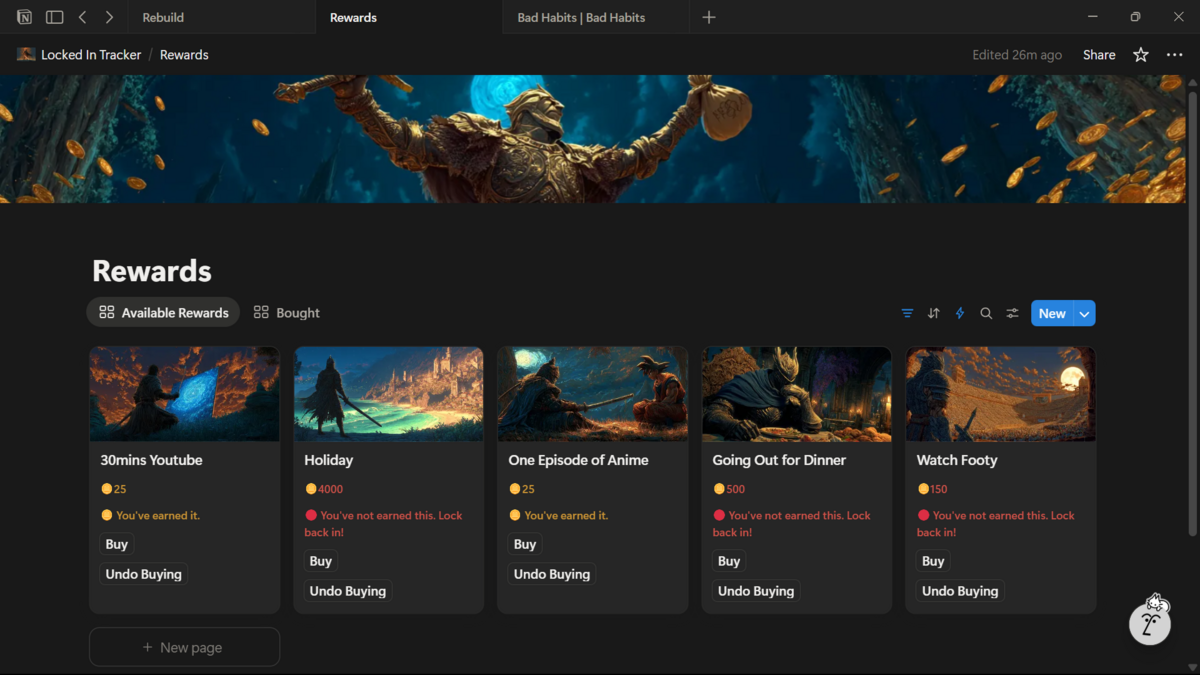1200x675 pixels.
Task: Click the Rewards page heading
Action: (152, 271)
